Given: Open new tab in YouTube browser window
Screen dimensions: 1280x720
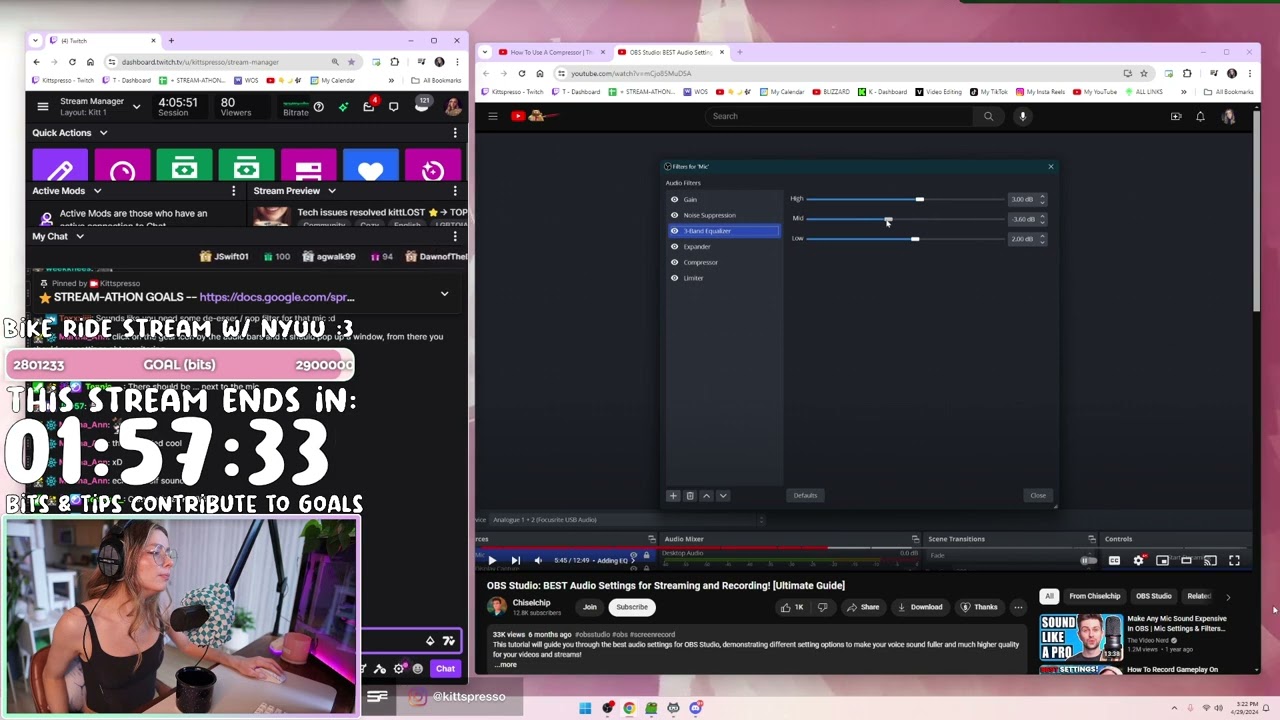Looking at the screenshot, I should click(x=740, y=52).
